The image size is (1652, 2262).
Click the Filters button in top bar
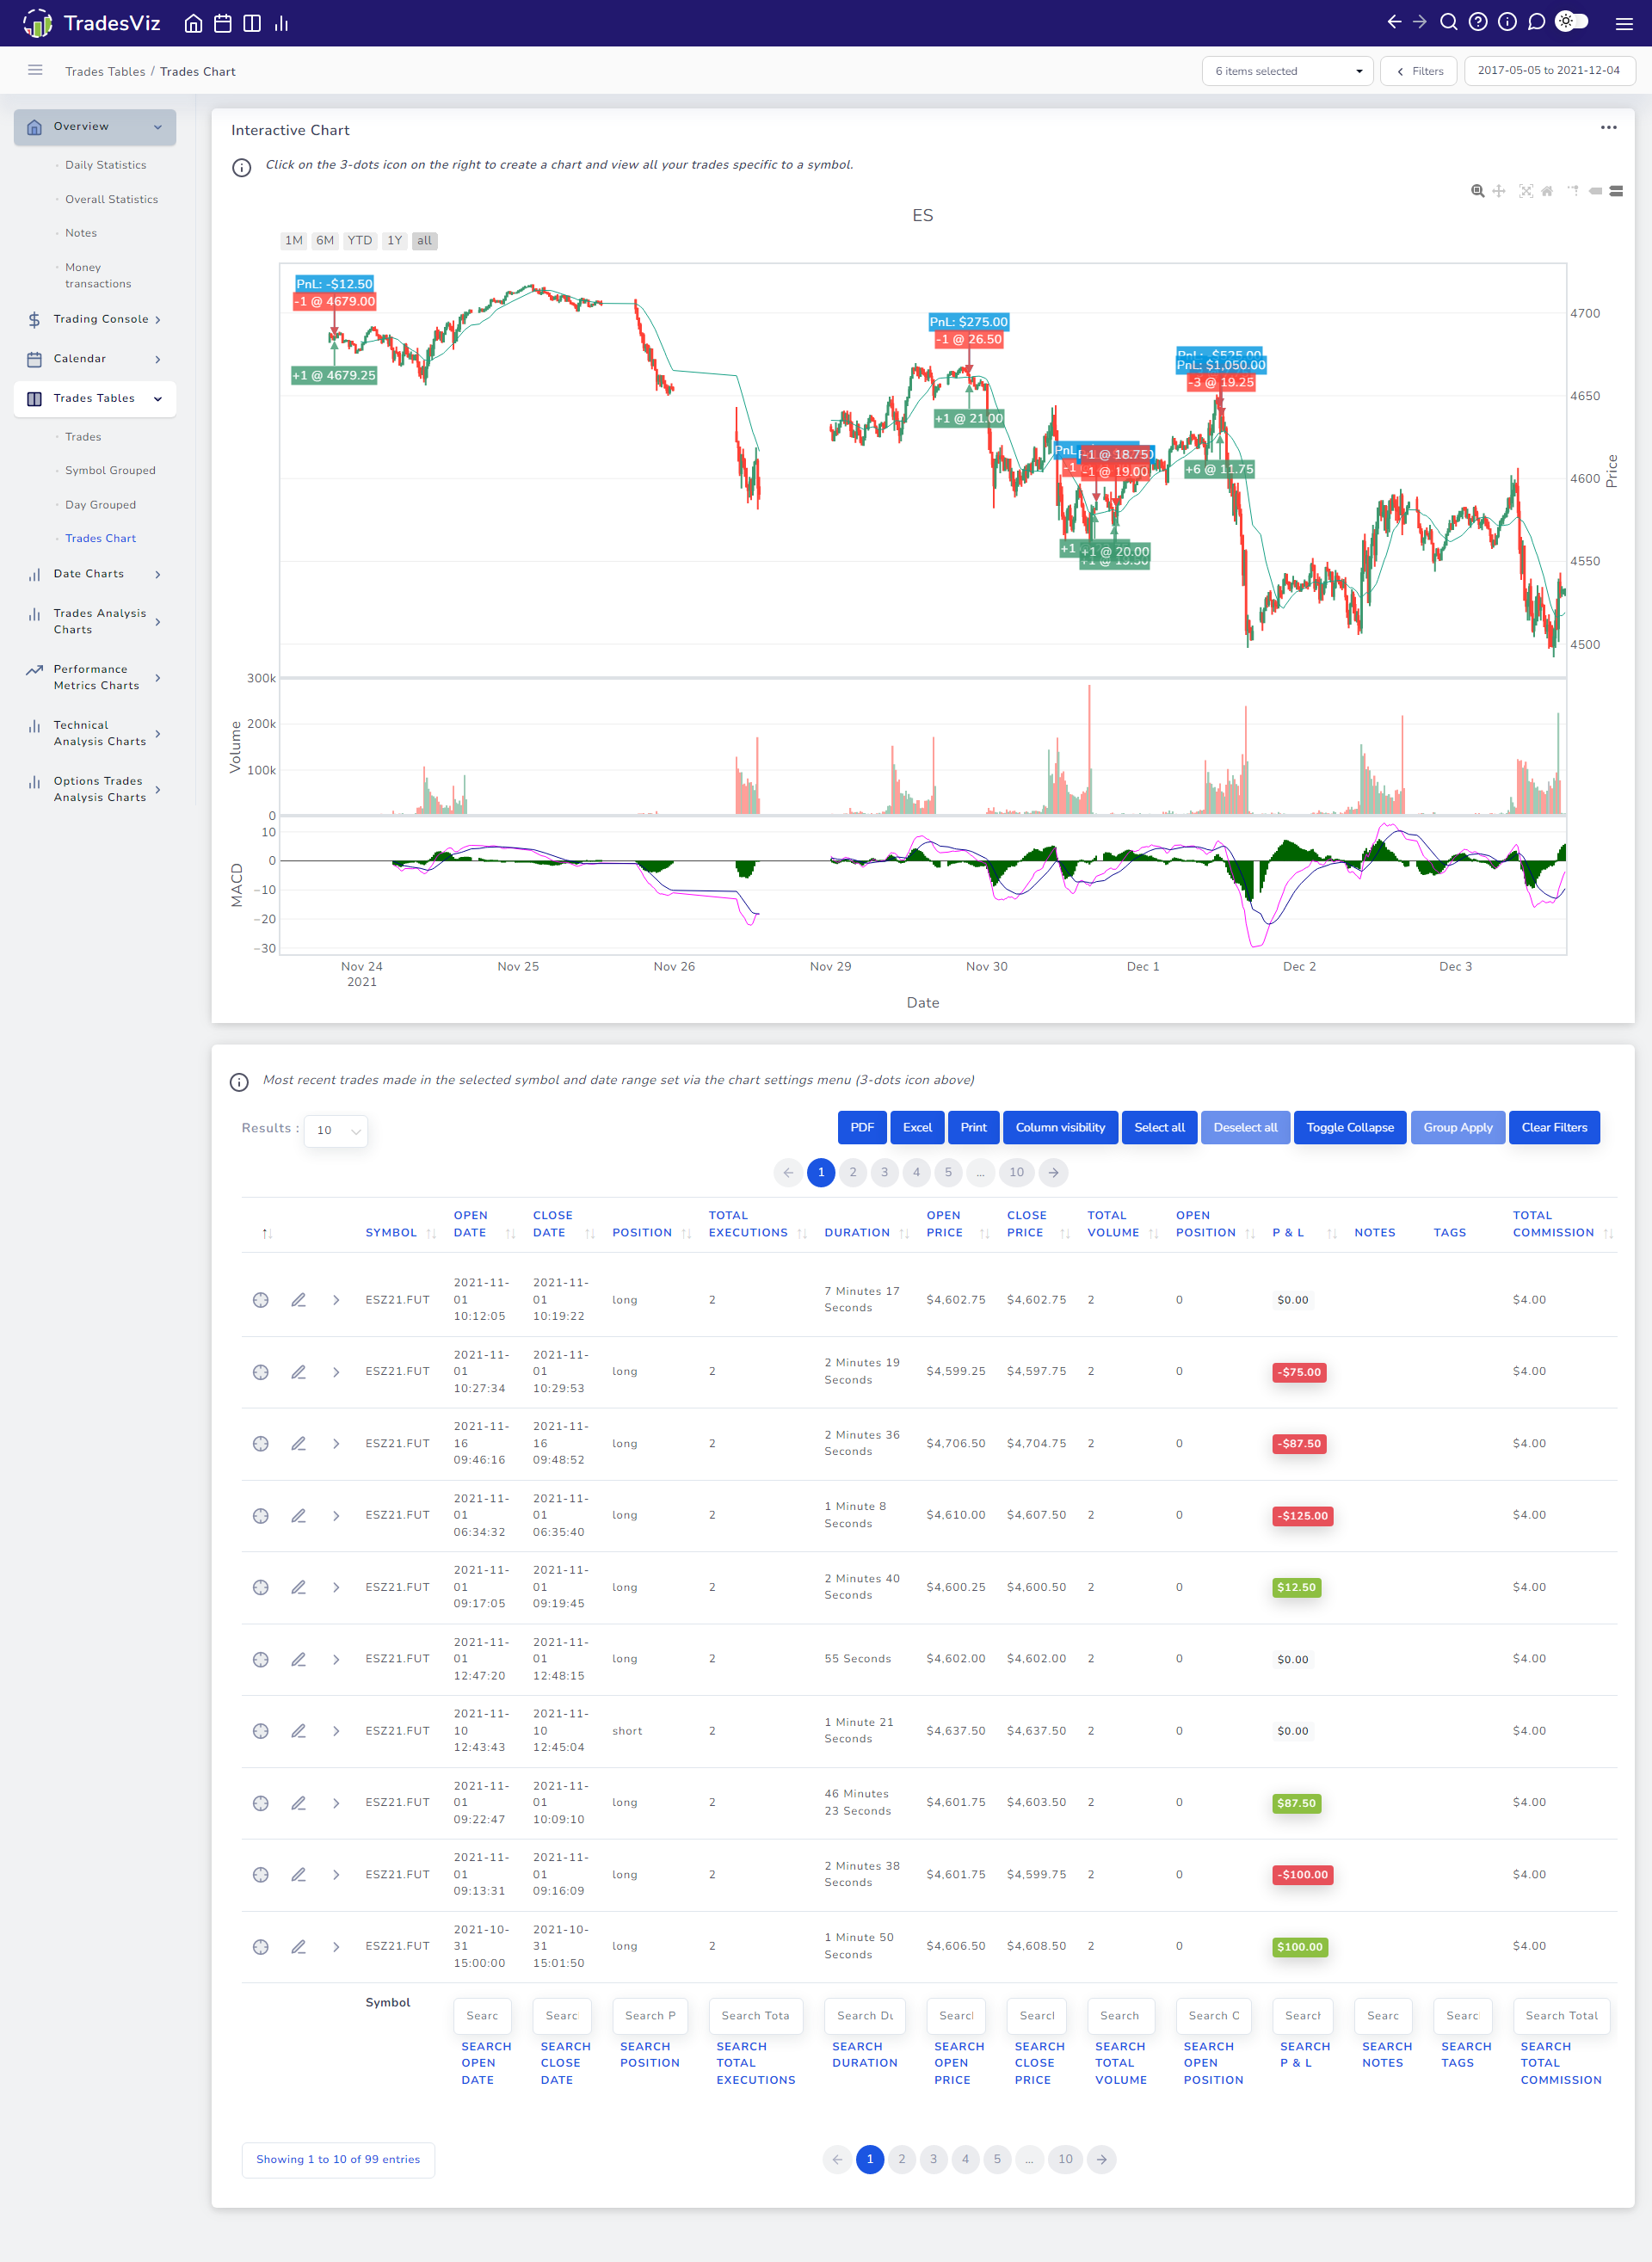point(1422,72)
